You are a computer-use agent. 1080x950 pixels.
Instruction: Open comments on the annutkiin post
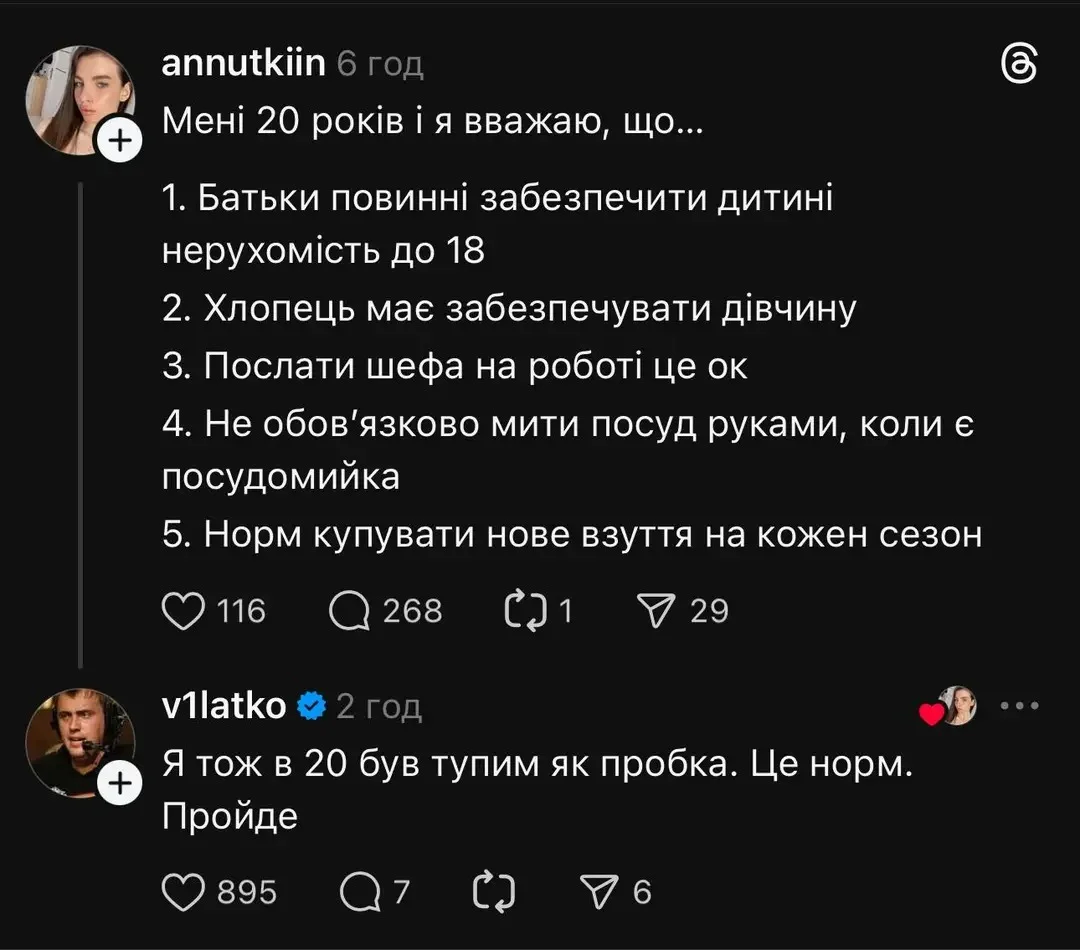[x=349, y=611]
